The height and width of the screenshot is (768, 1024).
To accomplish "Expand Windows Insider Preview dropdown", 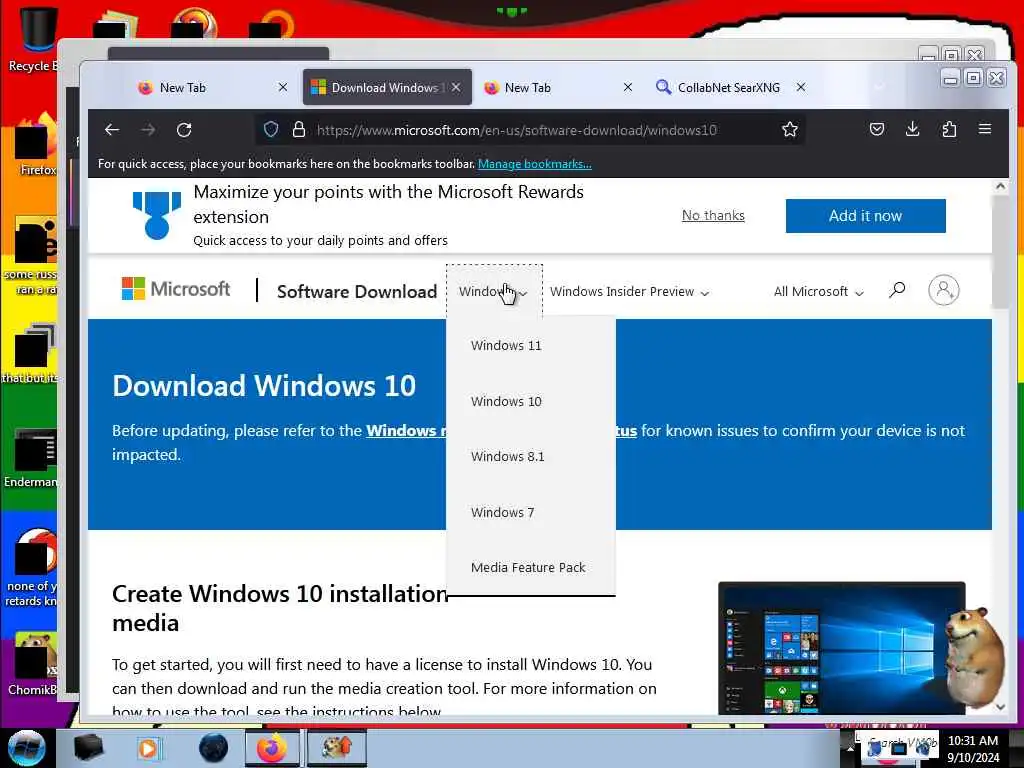I will 630,291.
